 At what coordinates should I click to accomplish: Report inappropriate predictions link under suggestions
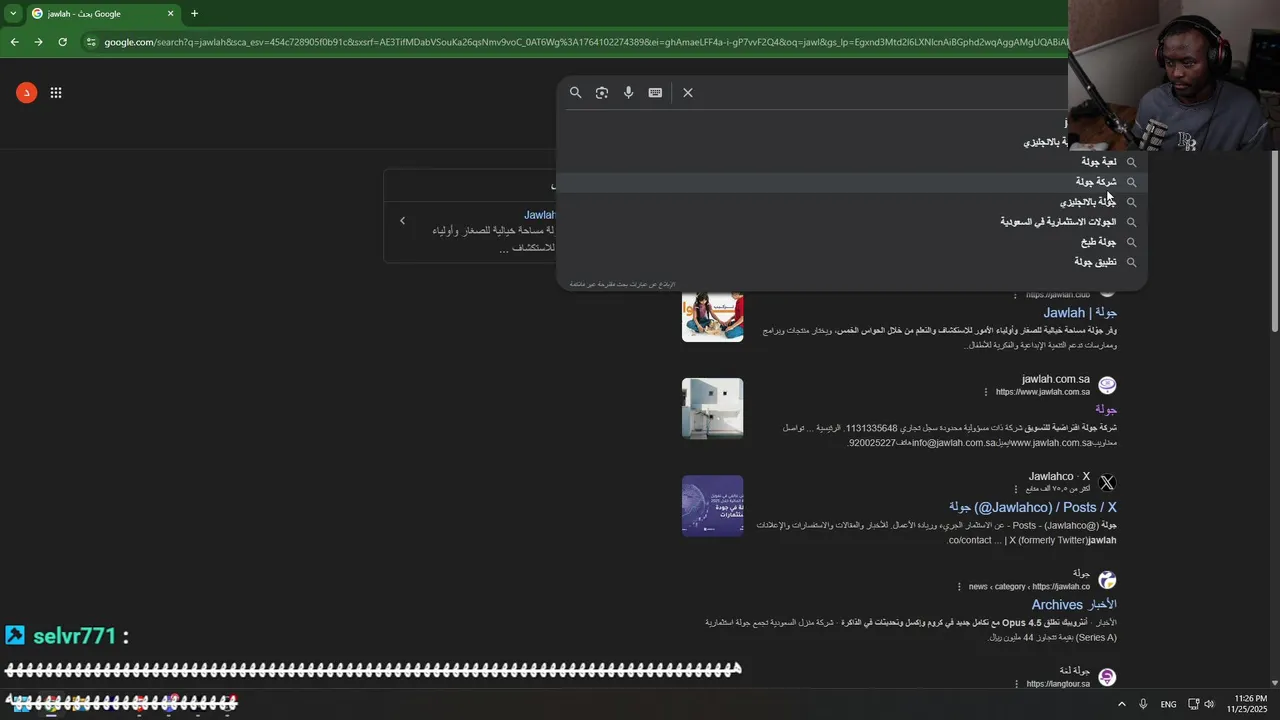[x=622, y=284]
